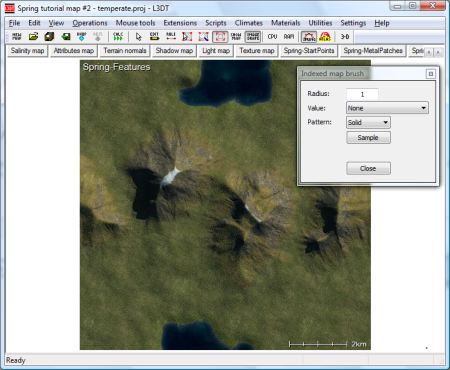Image resolution: width=450 pixels, height=370 pixels.
Task: Click the BMP export icon with cyan diamond
Action: click(x=82, y=36)
